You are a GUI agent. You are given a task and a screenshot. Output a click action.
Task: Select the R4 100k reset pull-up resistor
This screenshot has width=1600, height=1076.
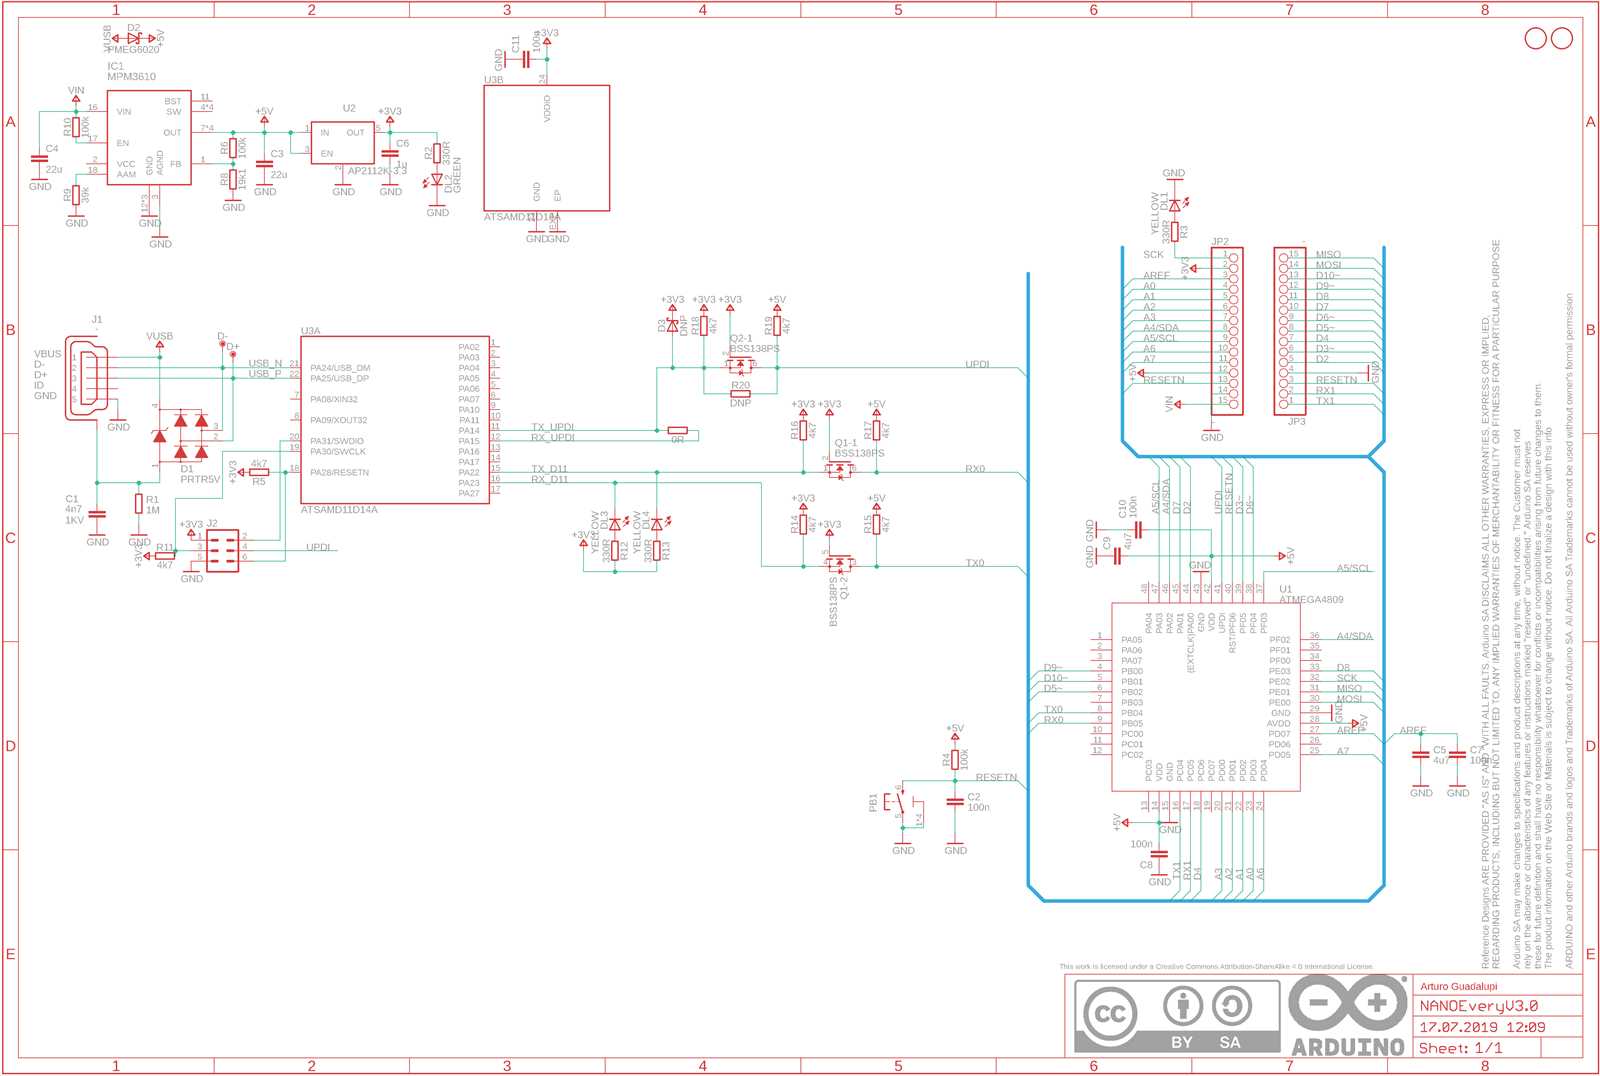[955, 759]
